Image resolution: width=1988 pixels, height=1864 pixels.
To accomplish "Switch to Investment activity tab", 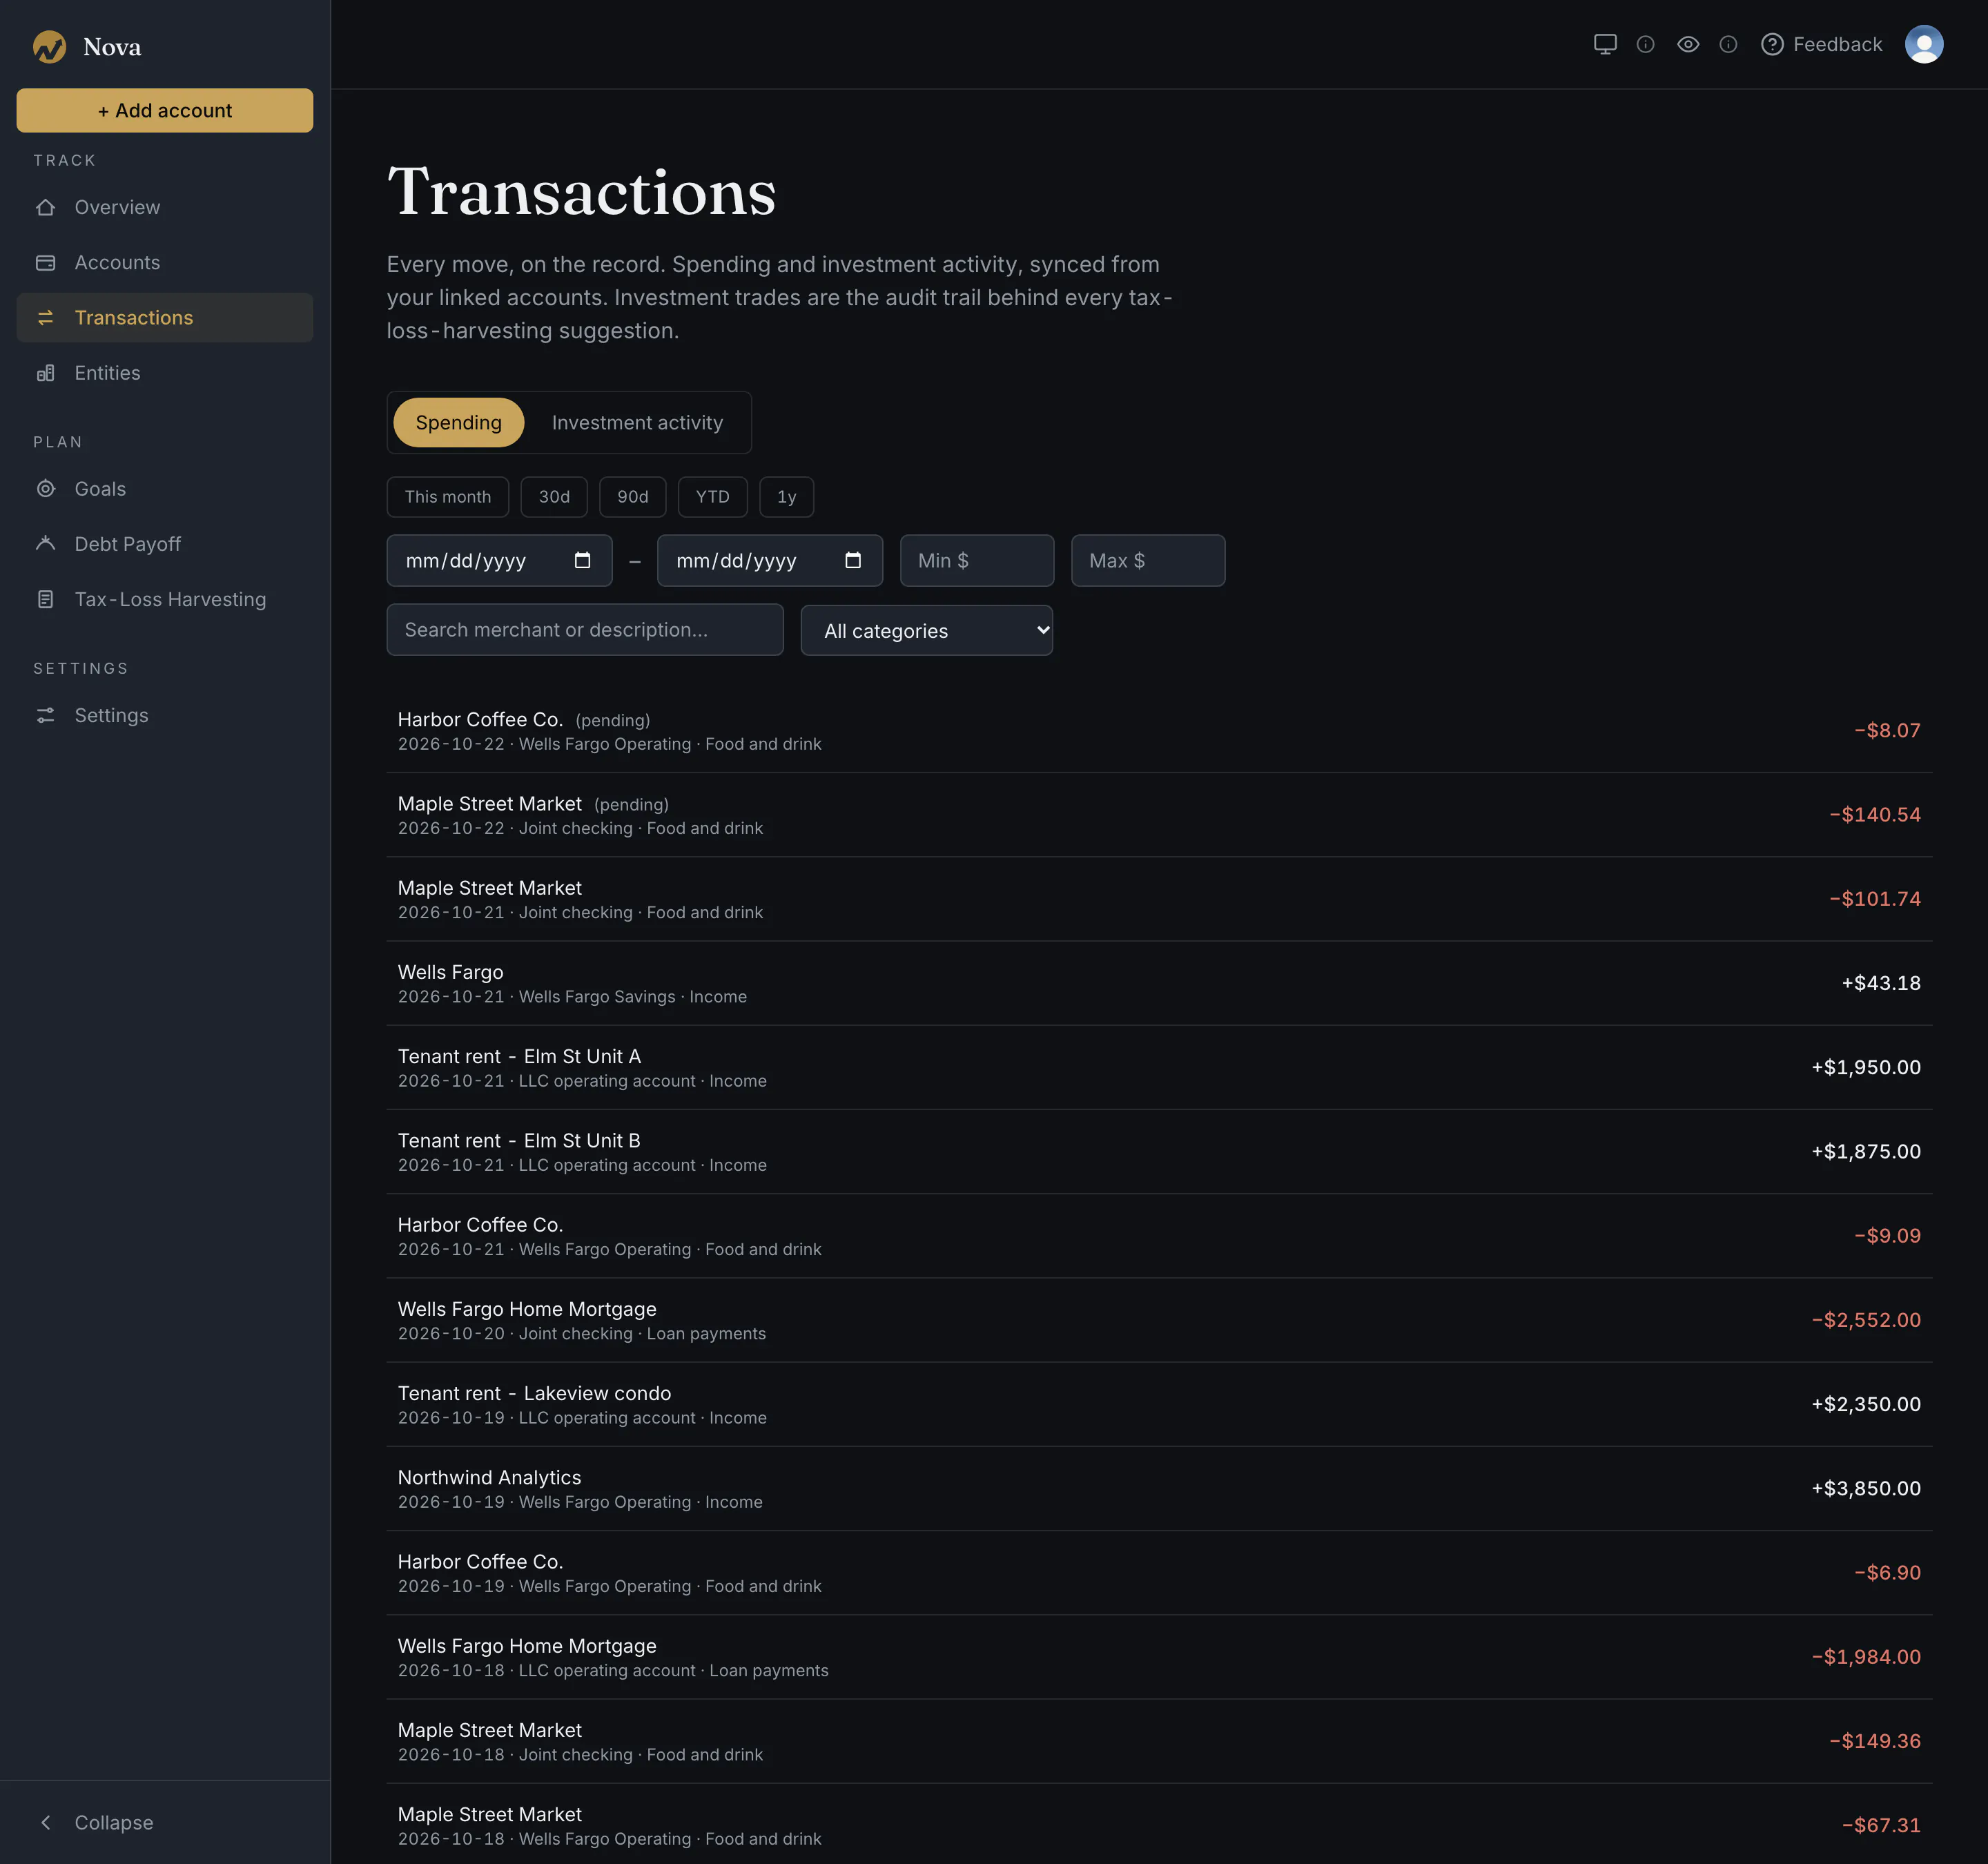I will point(637,422).
